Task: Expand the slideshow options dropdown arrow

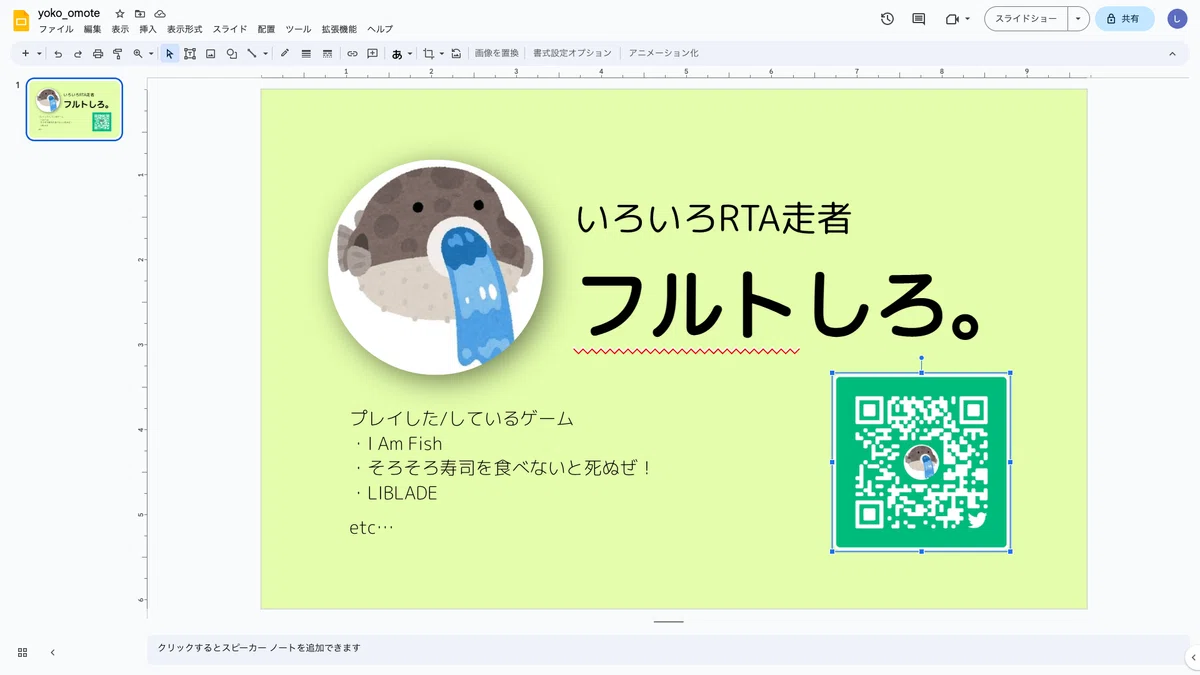Action: click(1078, 19)
